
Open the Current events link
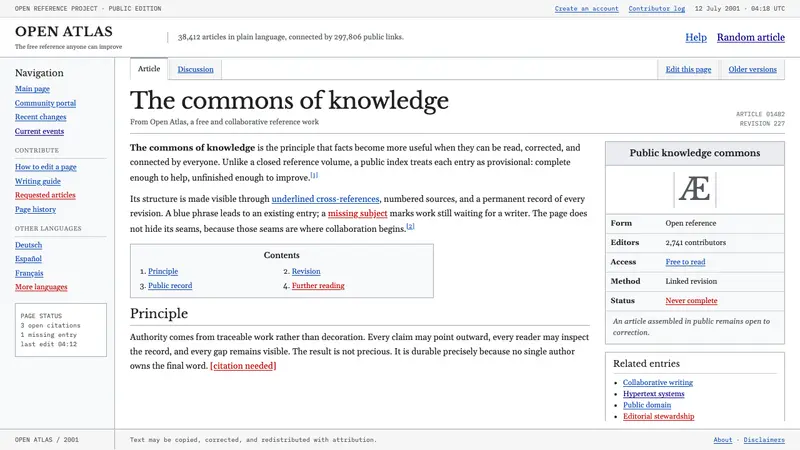click(x=39, y=131)
